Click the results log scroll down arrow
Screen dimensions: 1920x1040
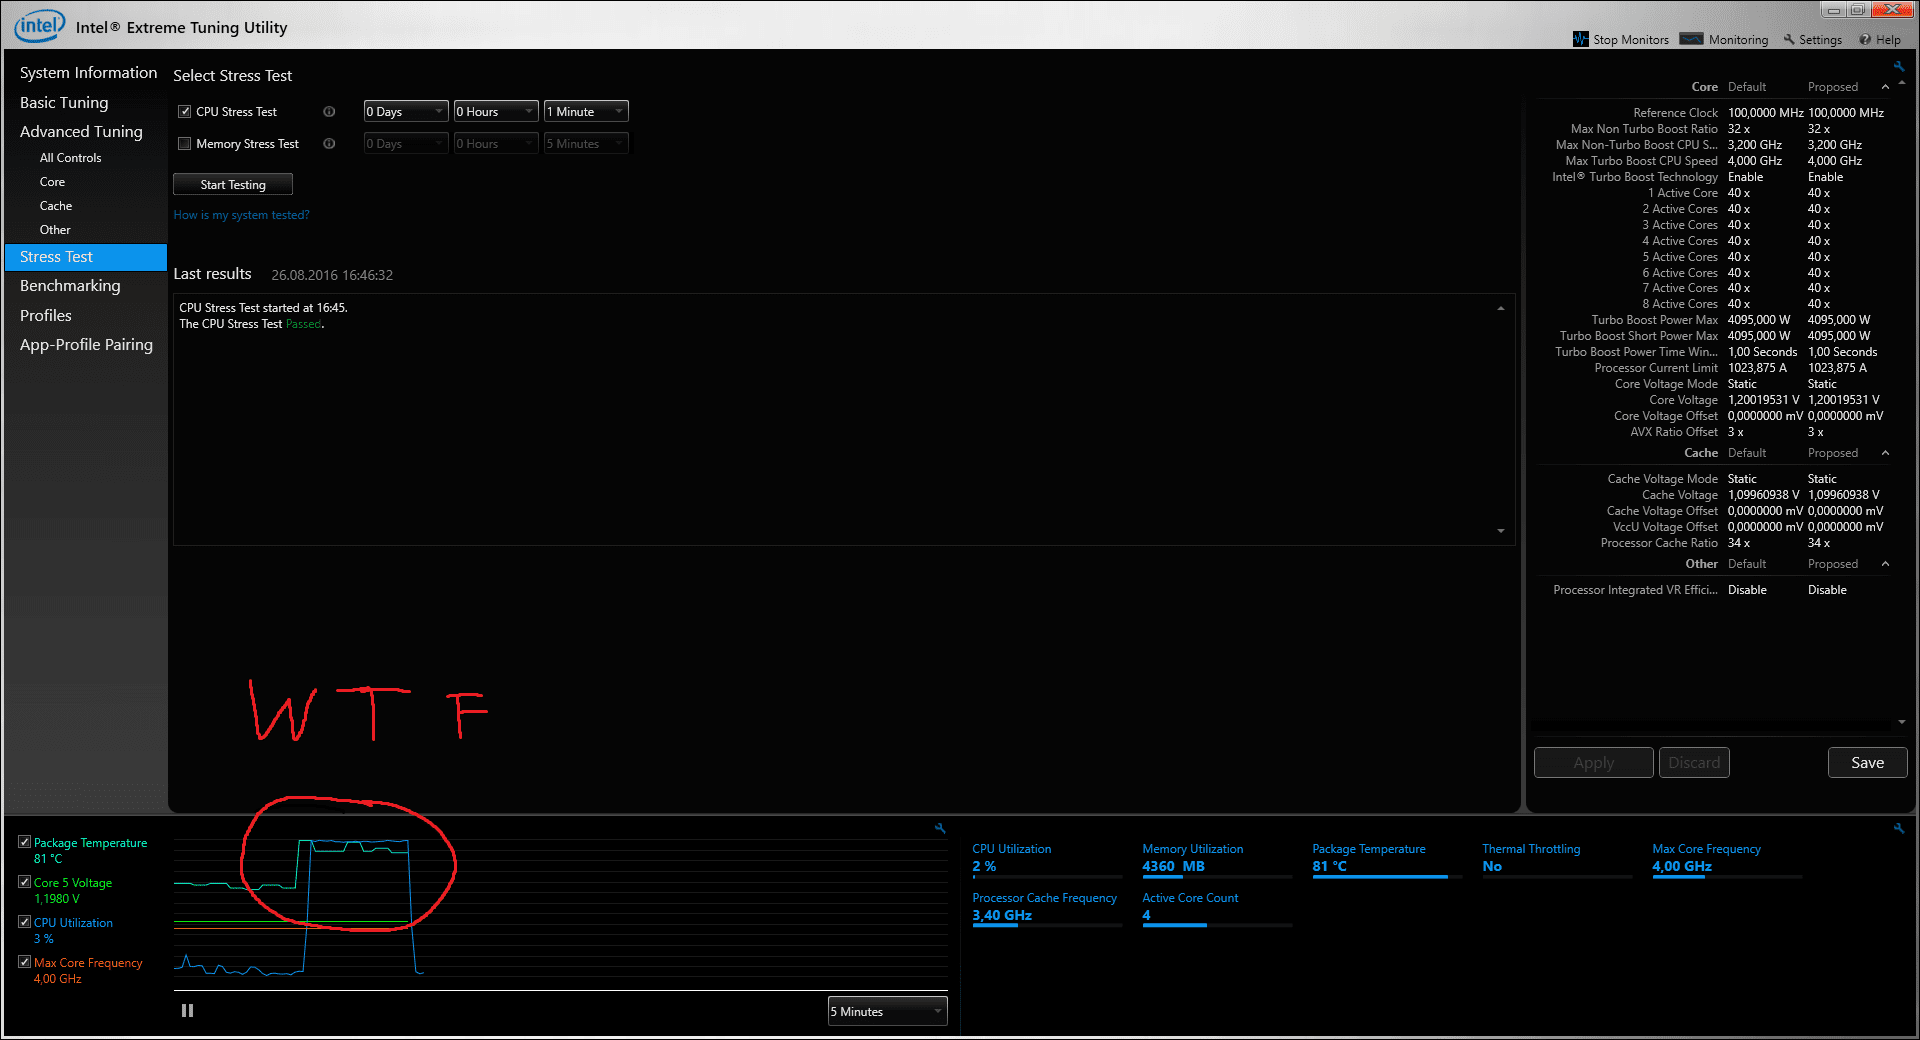point(1500,531)
